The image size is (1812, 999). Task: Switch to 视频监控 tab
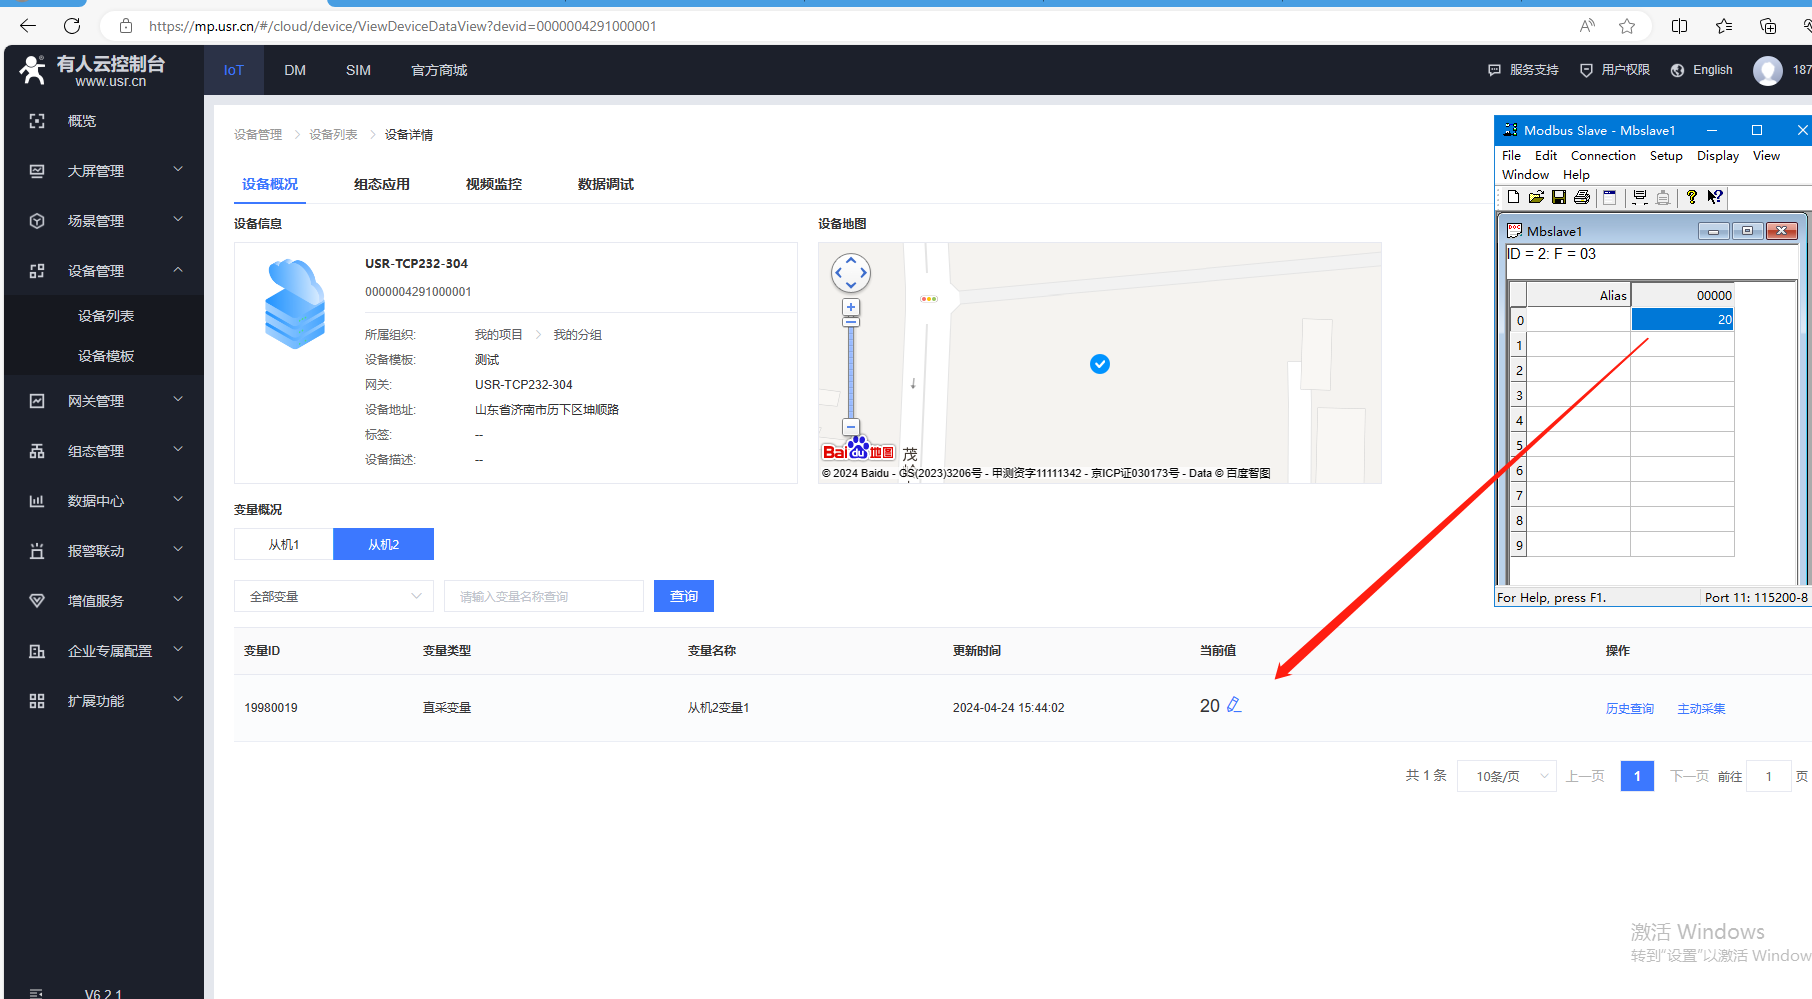(x=494, y=184)
